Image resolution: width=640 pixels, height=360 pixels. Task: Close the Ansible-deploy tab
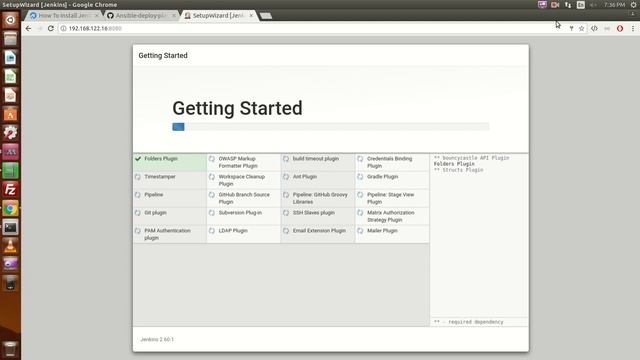coord(173,16)
